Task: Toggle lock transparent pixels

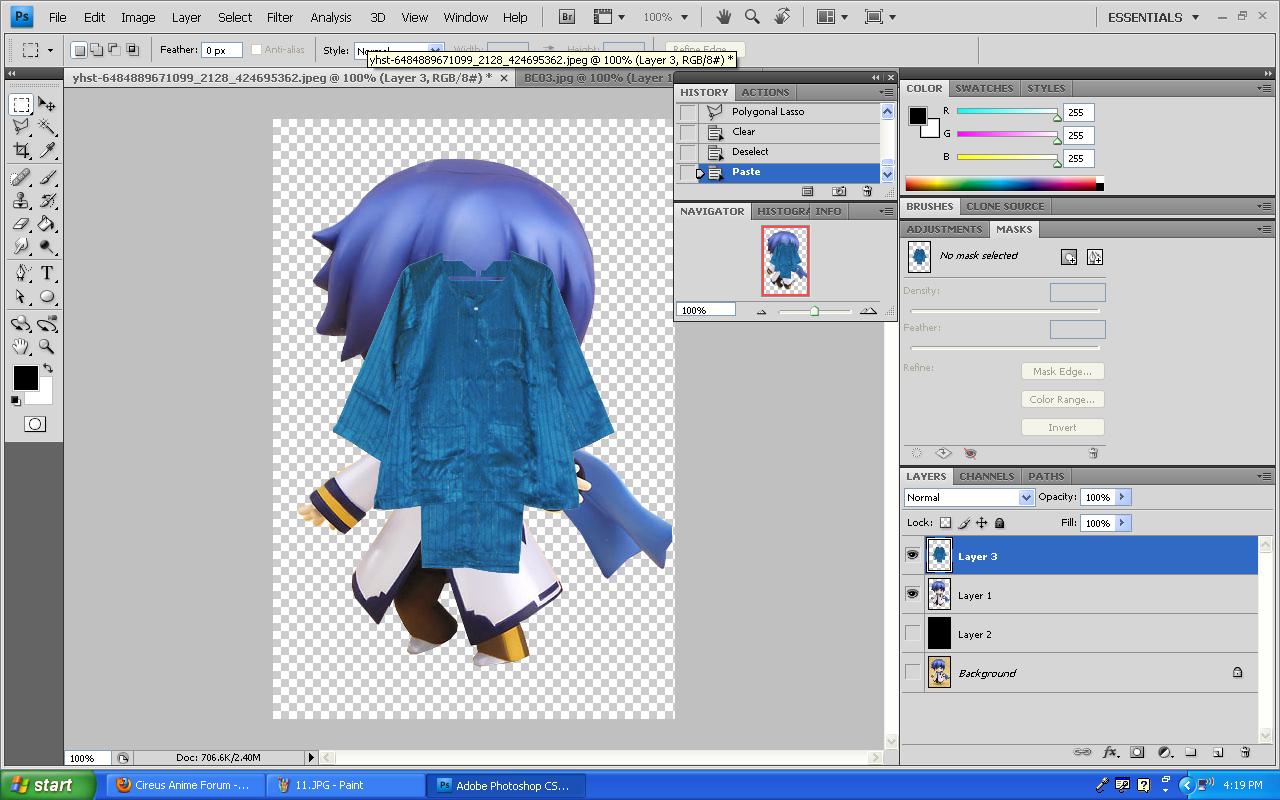Action: tap(945, 523)
